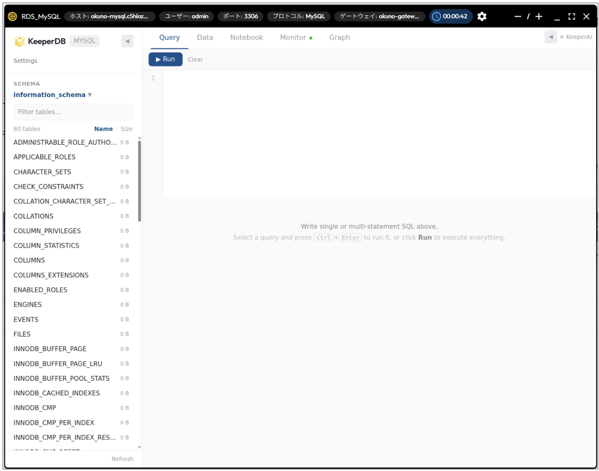
Task: Collapse left sidebar with arrow icon
Action: tap(127, 41)
